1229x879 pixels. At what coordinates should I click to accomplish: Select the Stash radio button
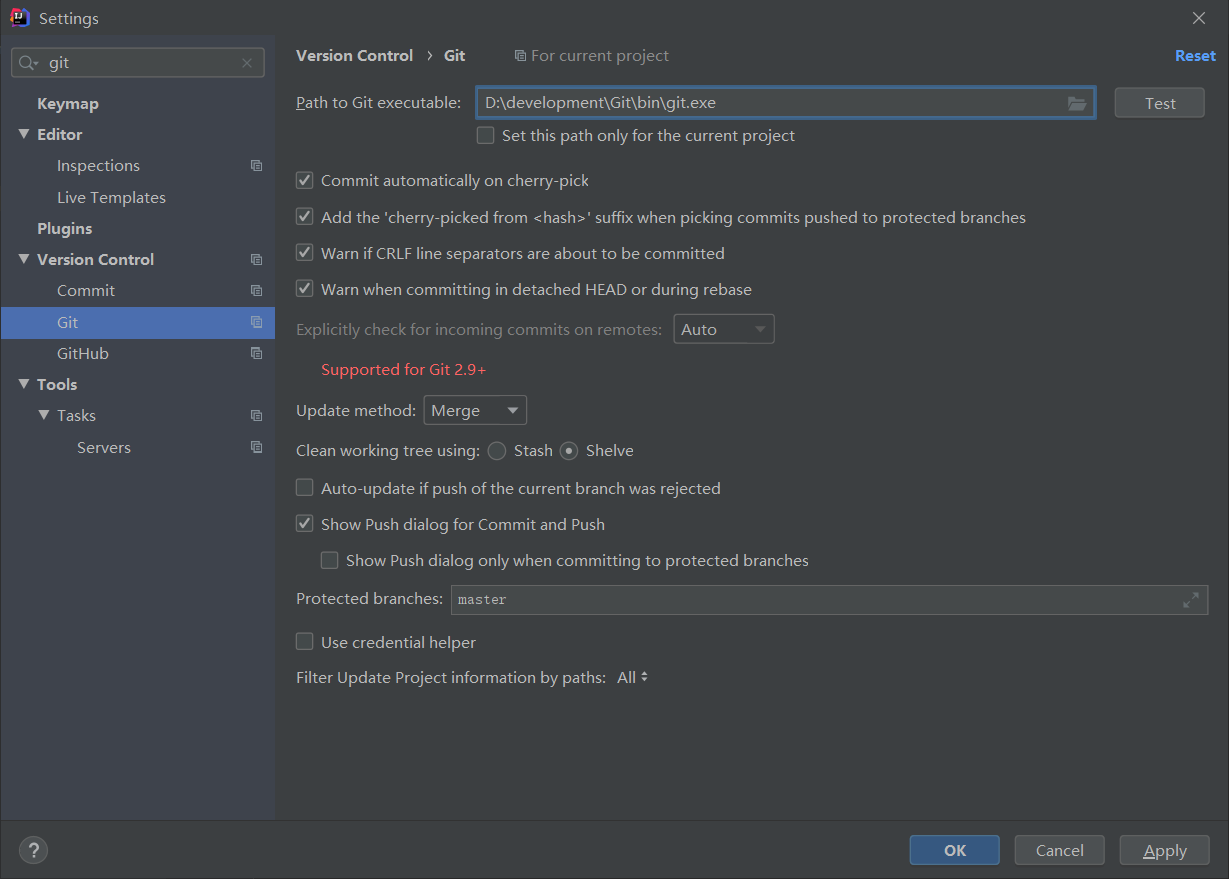pos(496,450)
